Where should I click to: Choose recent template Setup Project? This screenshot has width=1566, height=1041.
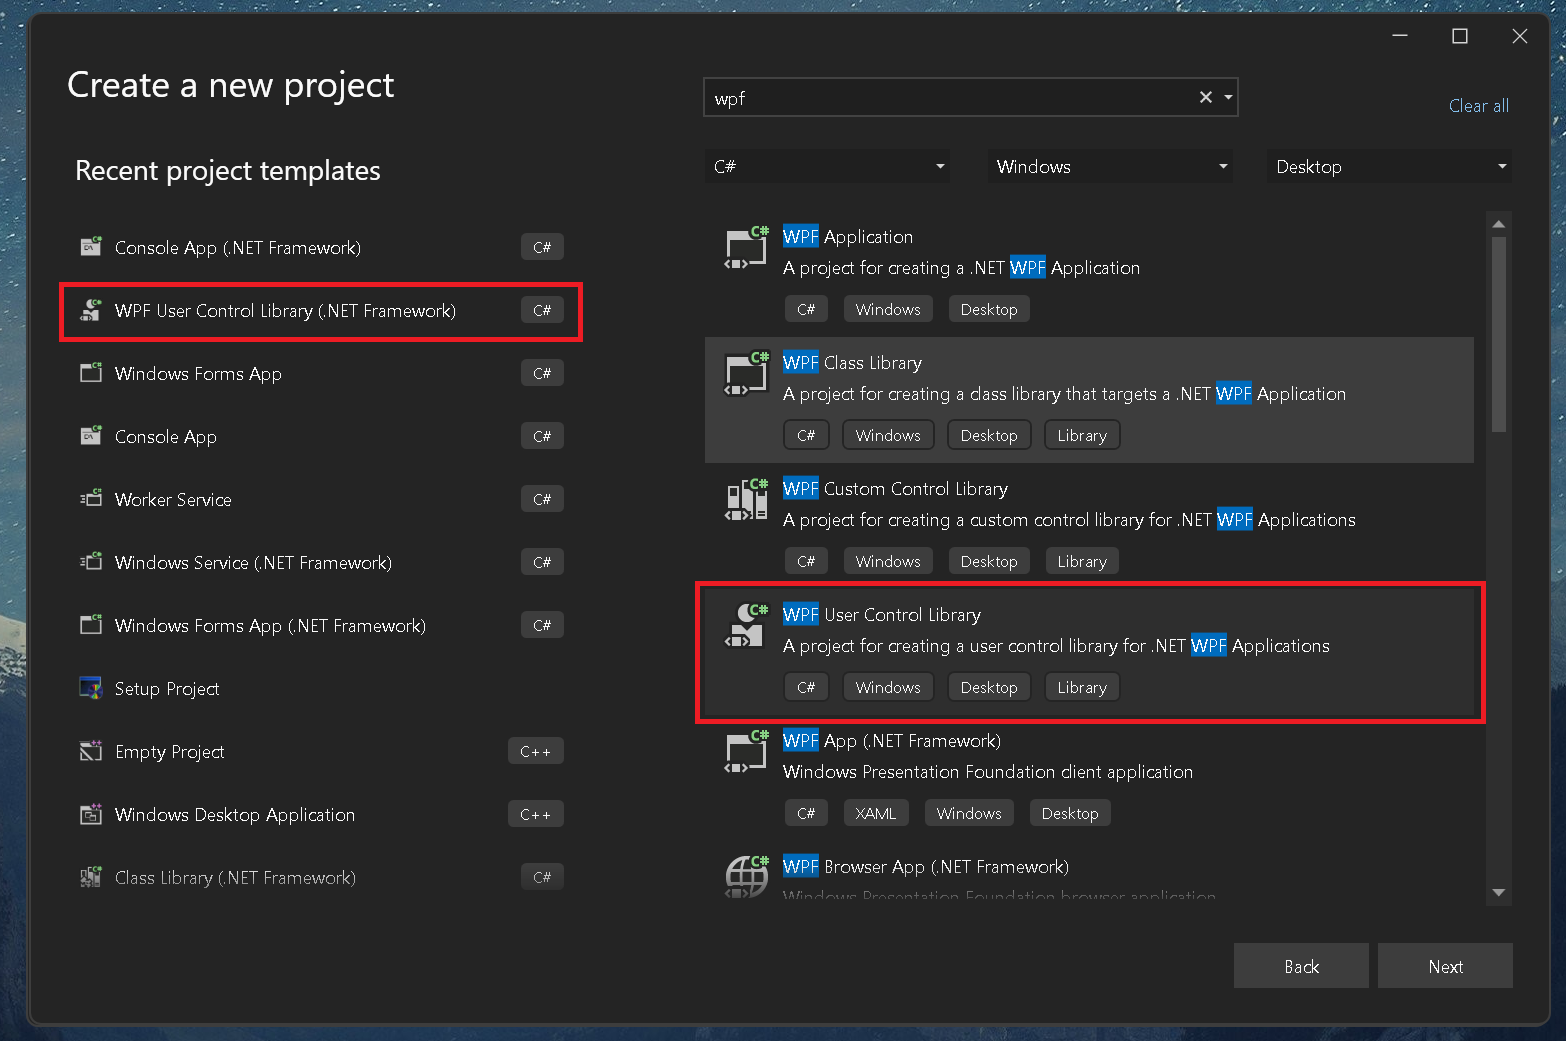[321, 688]
